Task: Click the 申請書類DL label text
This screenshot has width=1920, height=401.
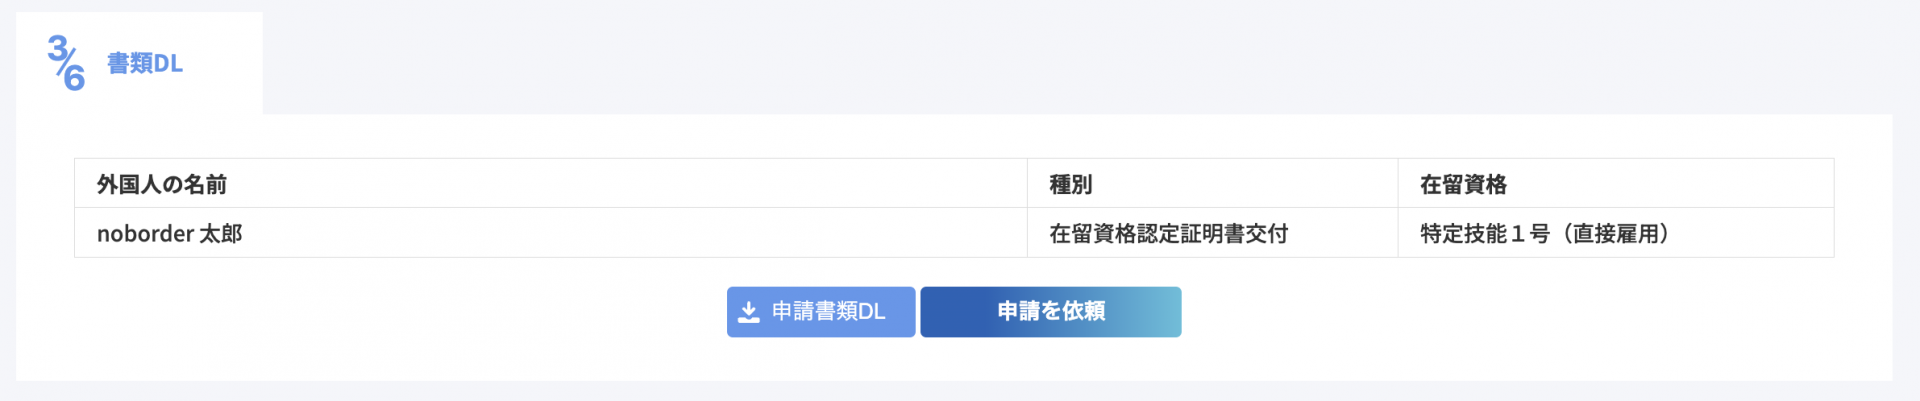Action: click(828, 312)
